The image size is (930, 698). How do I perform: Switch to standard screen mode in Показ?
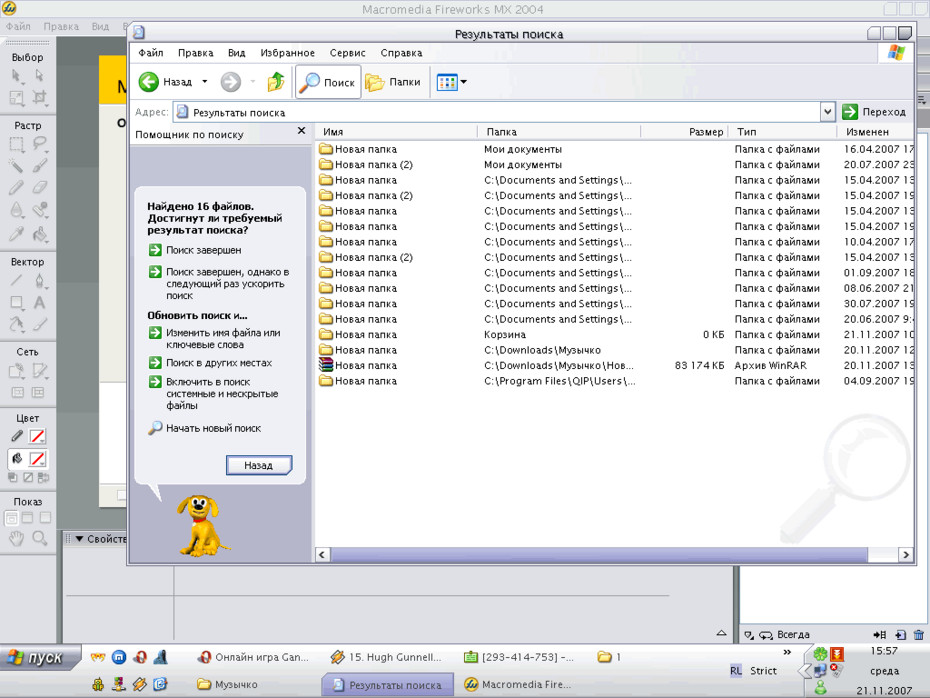point(11,518)
